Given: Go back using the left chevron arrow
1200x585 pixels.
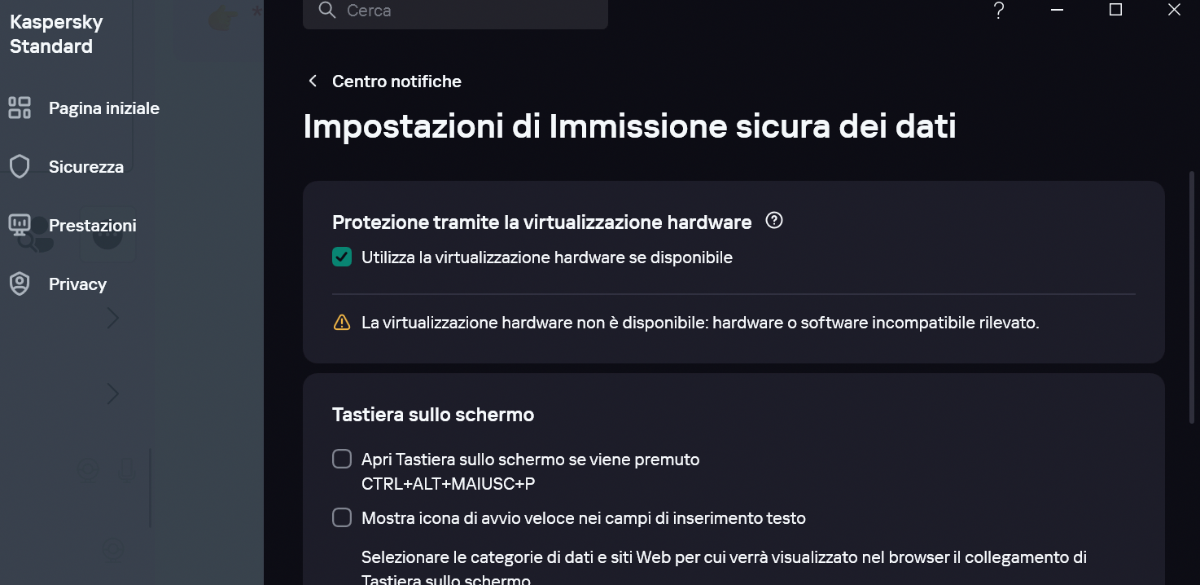Looking at the screenshot, I should (313, 81).
